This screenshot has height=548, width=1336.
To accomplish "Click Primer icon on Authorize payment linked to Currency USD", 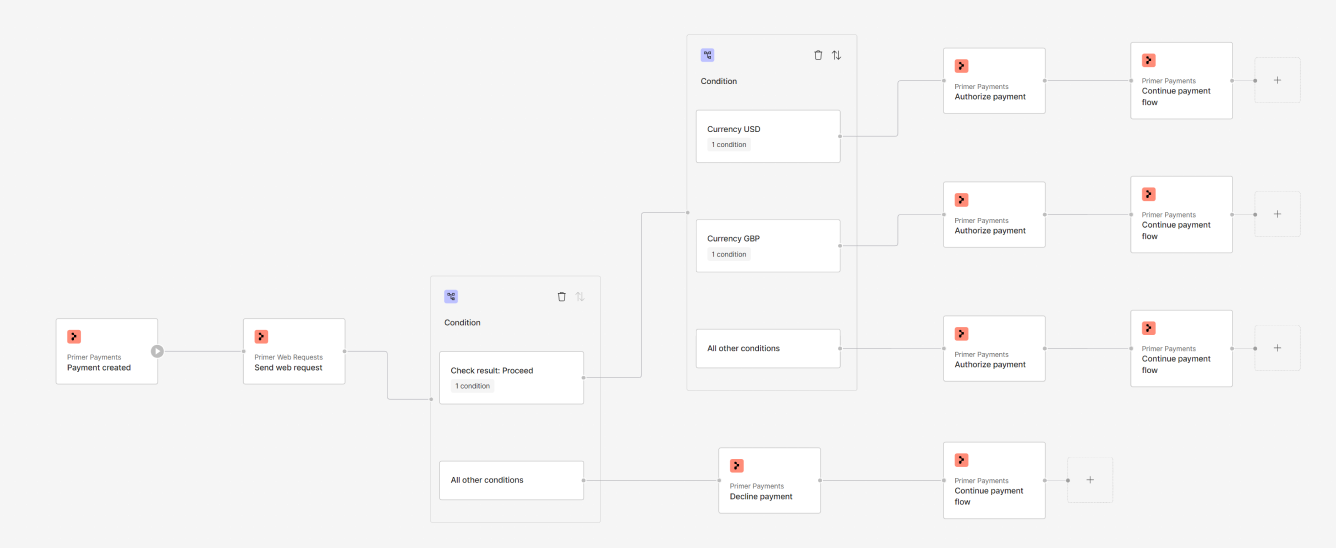I will coord(961,66).
